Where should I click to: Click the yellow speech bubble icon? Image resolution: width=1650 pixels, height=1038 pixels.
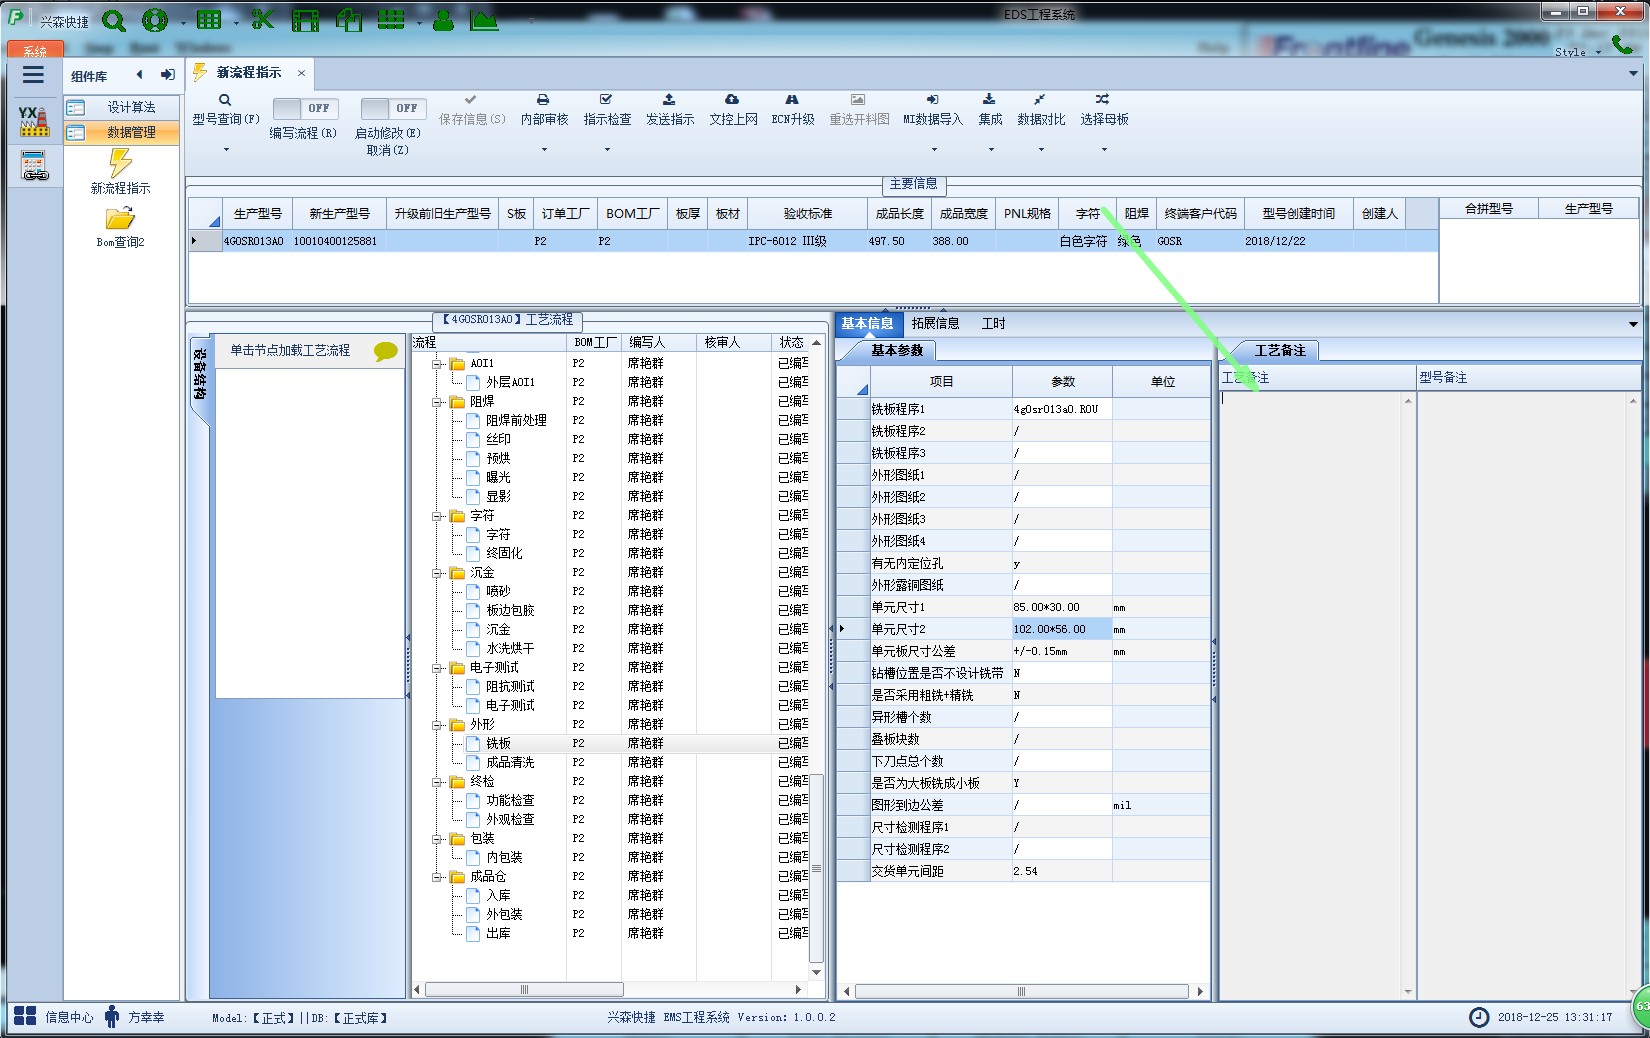(x=385, y=351)
